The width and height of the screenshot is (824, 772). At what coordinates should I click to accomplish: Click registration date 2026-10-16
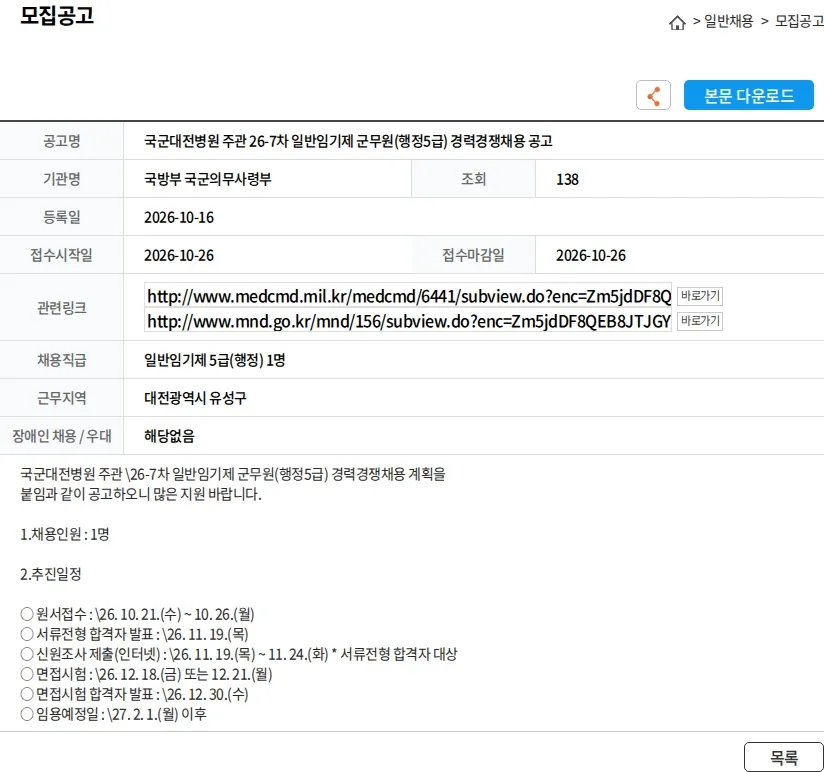click(179, 218)
